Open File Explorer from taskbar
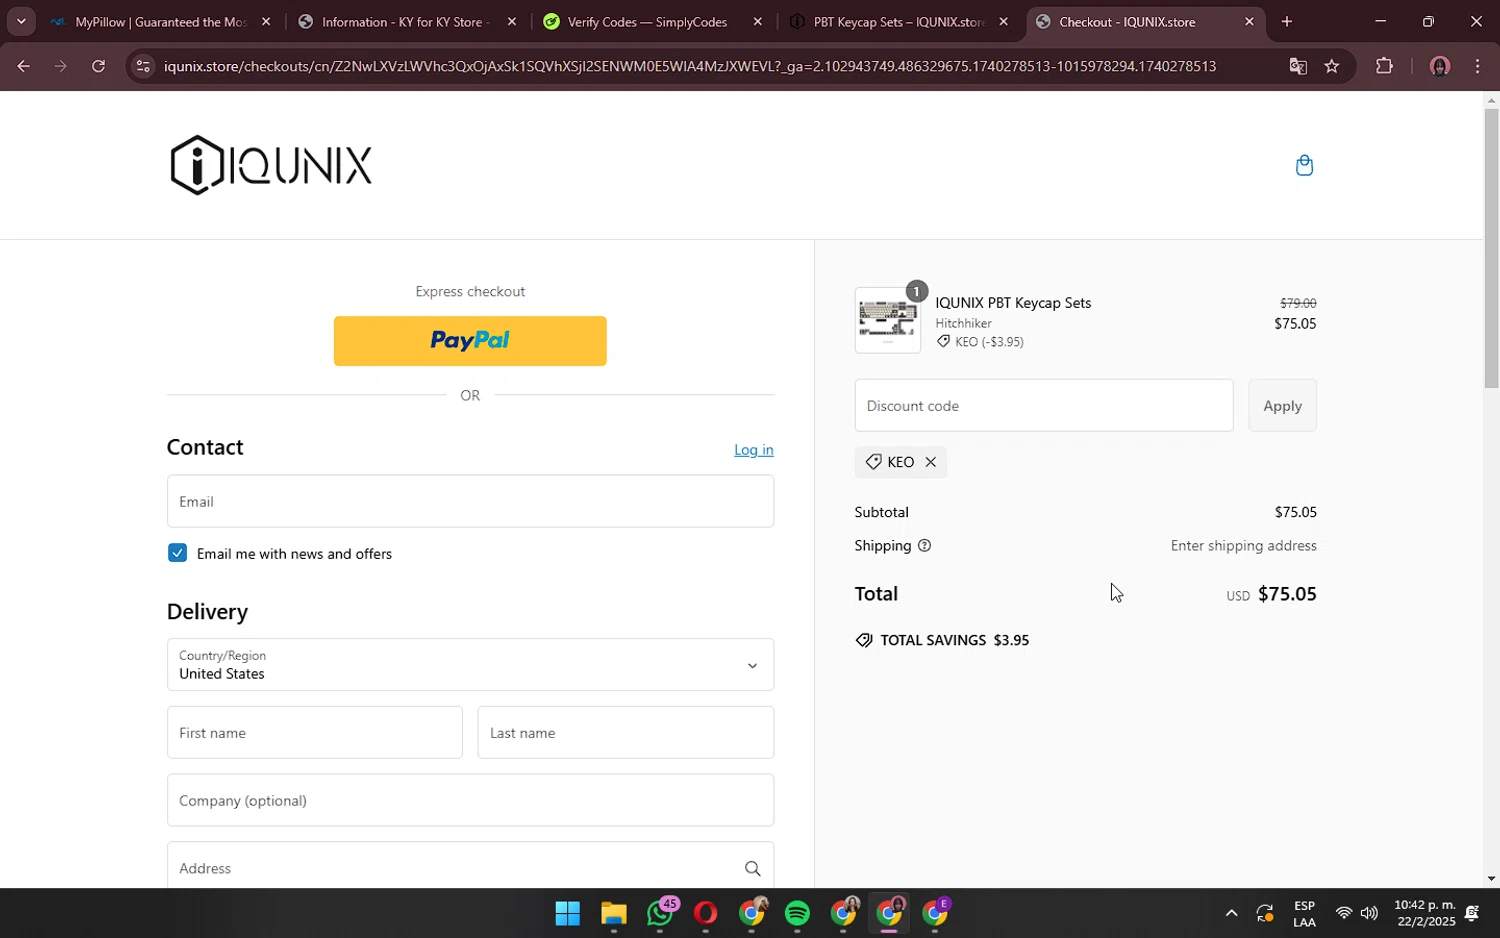 point(613,913)
